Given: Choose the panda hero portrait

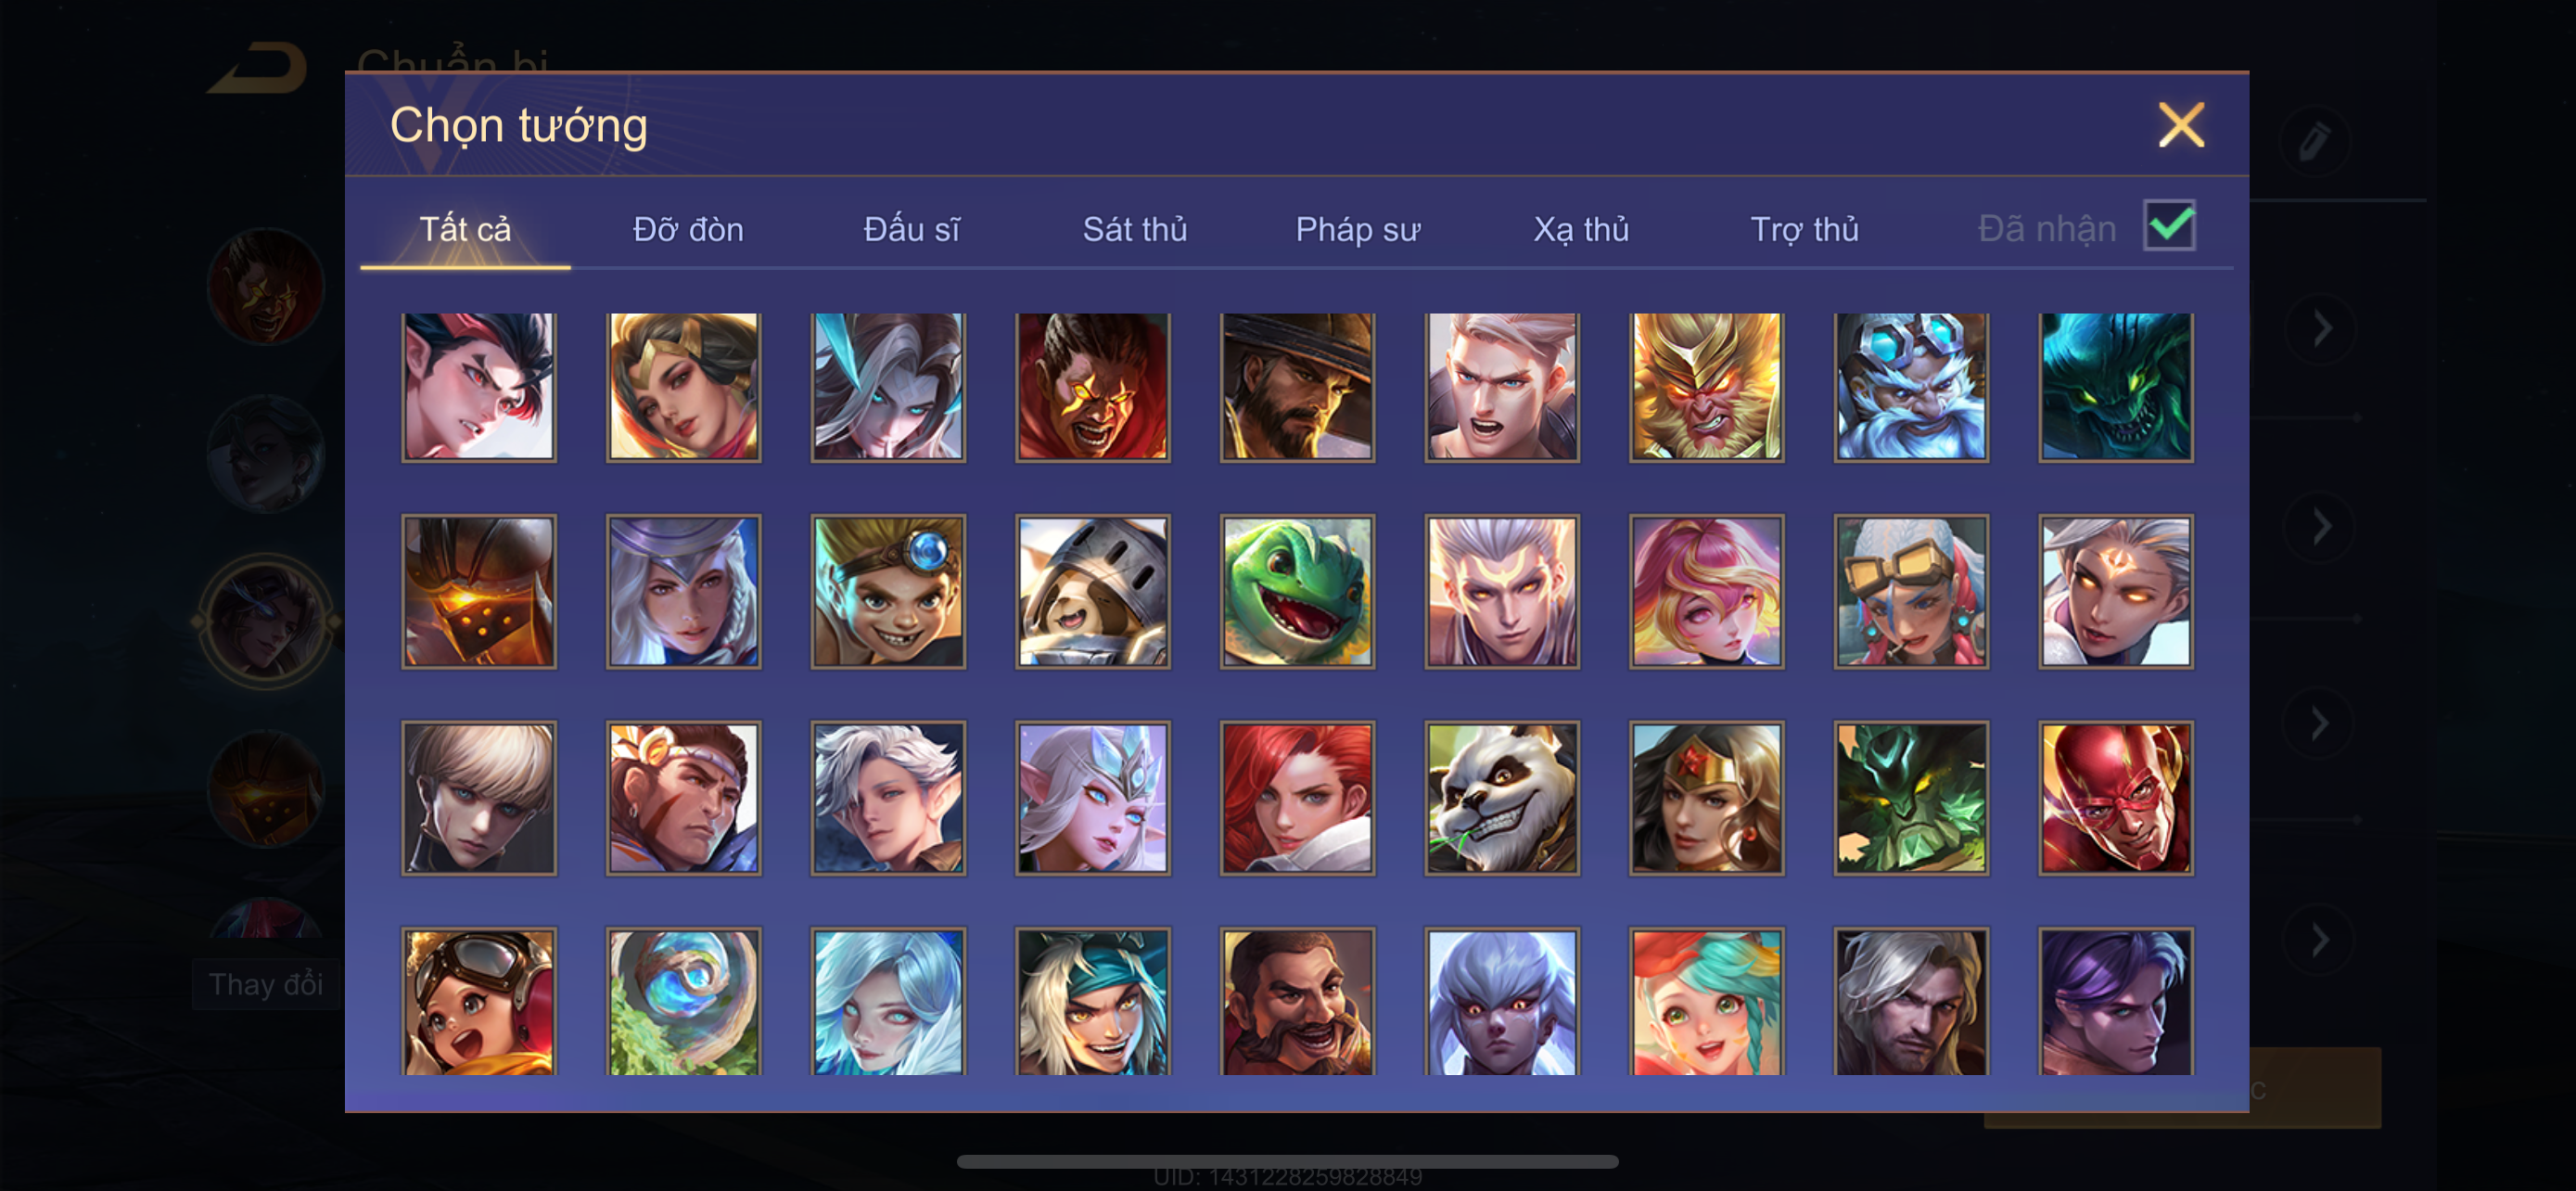Looking at the screenshot, I should point(1502,797).
